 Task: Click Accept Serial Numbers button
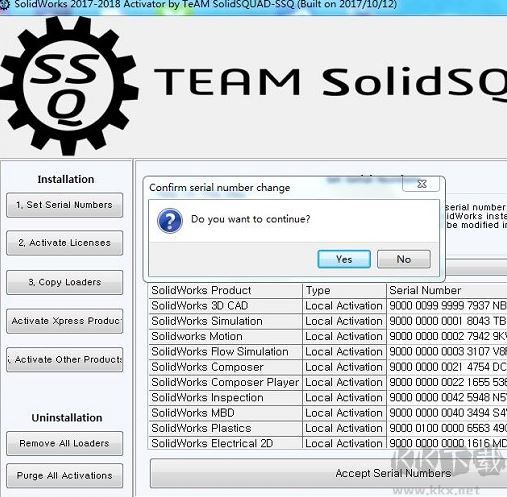point(328,473)
